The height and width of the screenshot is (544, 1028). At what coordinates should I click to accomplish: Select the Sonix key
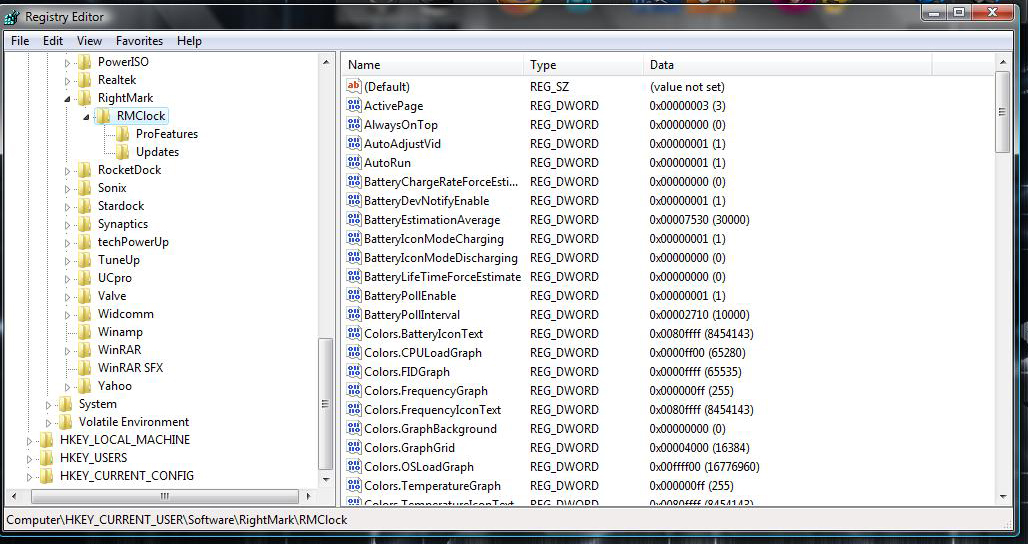pyautogui.click(x=112, y=187)
